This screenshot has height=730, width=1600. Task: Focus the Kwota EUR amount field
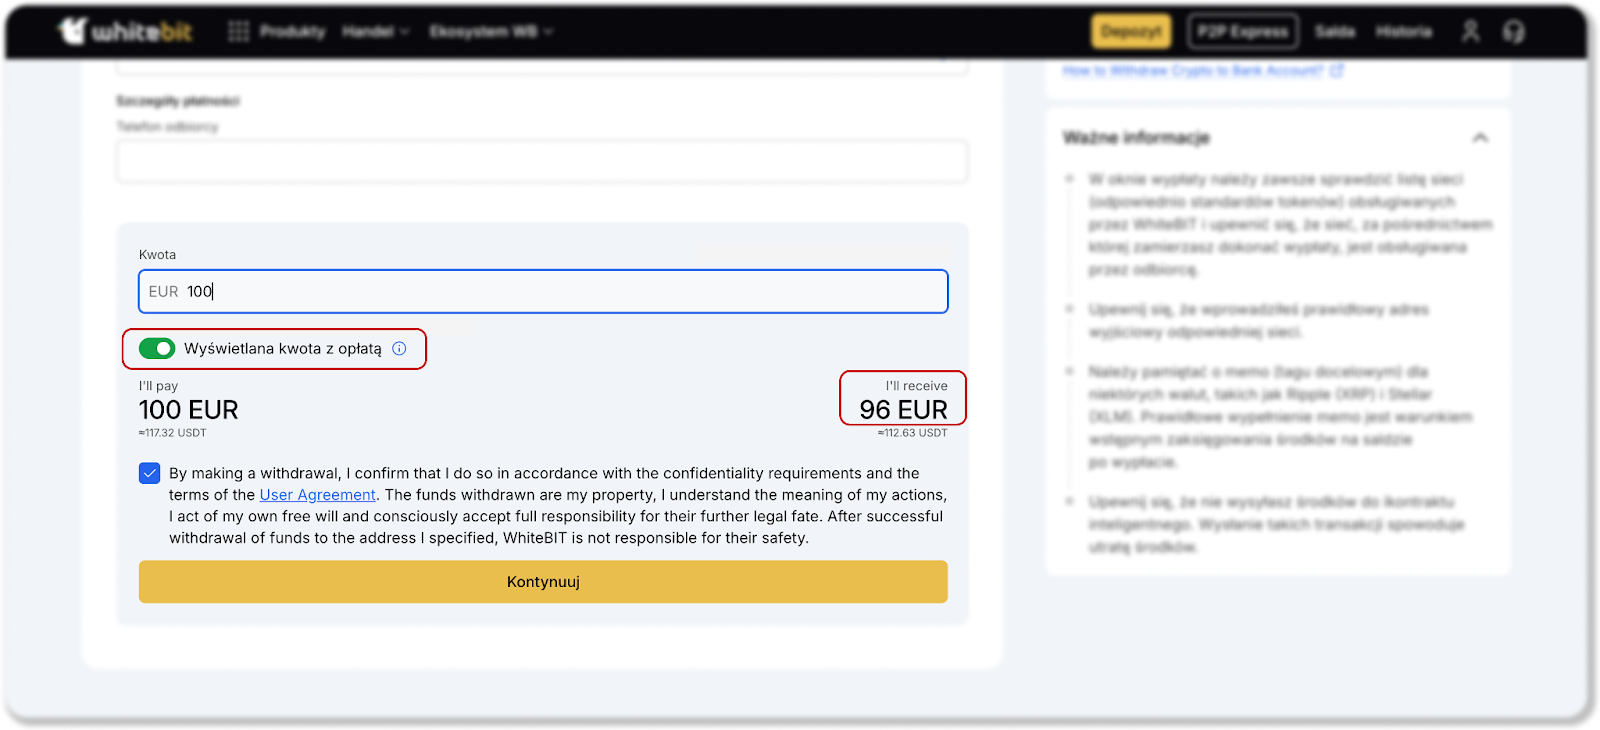560,292
